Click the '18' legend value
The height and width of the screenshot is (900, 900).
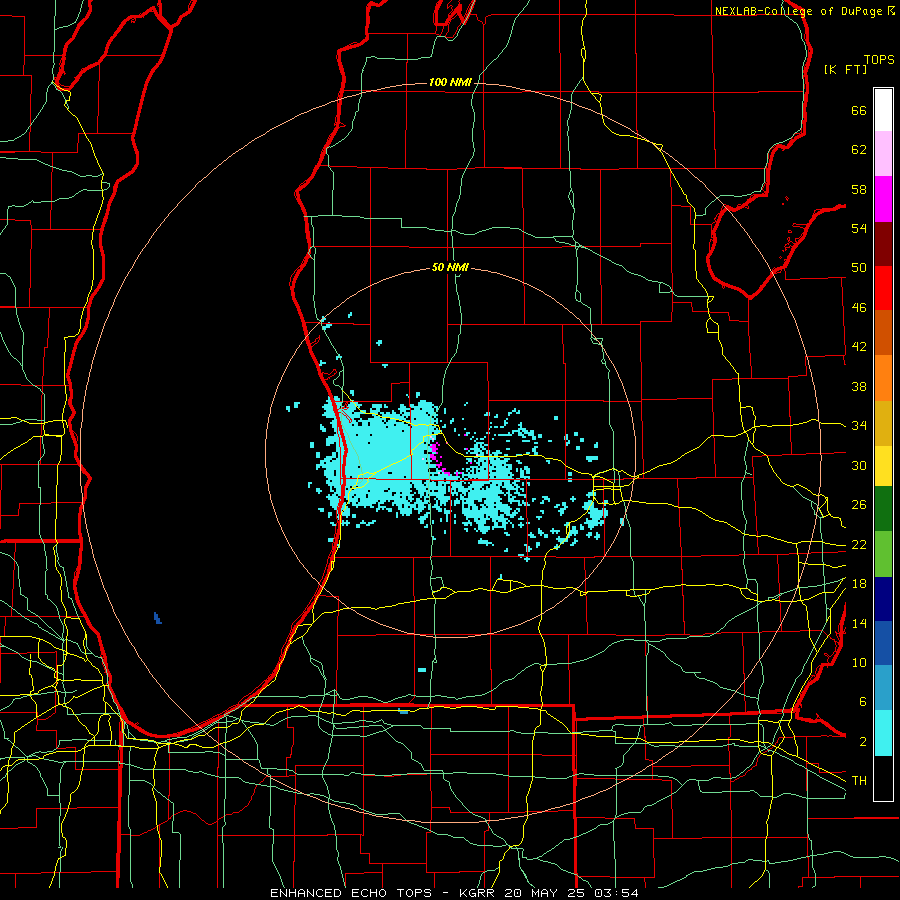[x=859, y=584]
